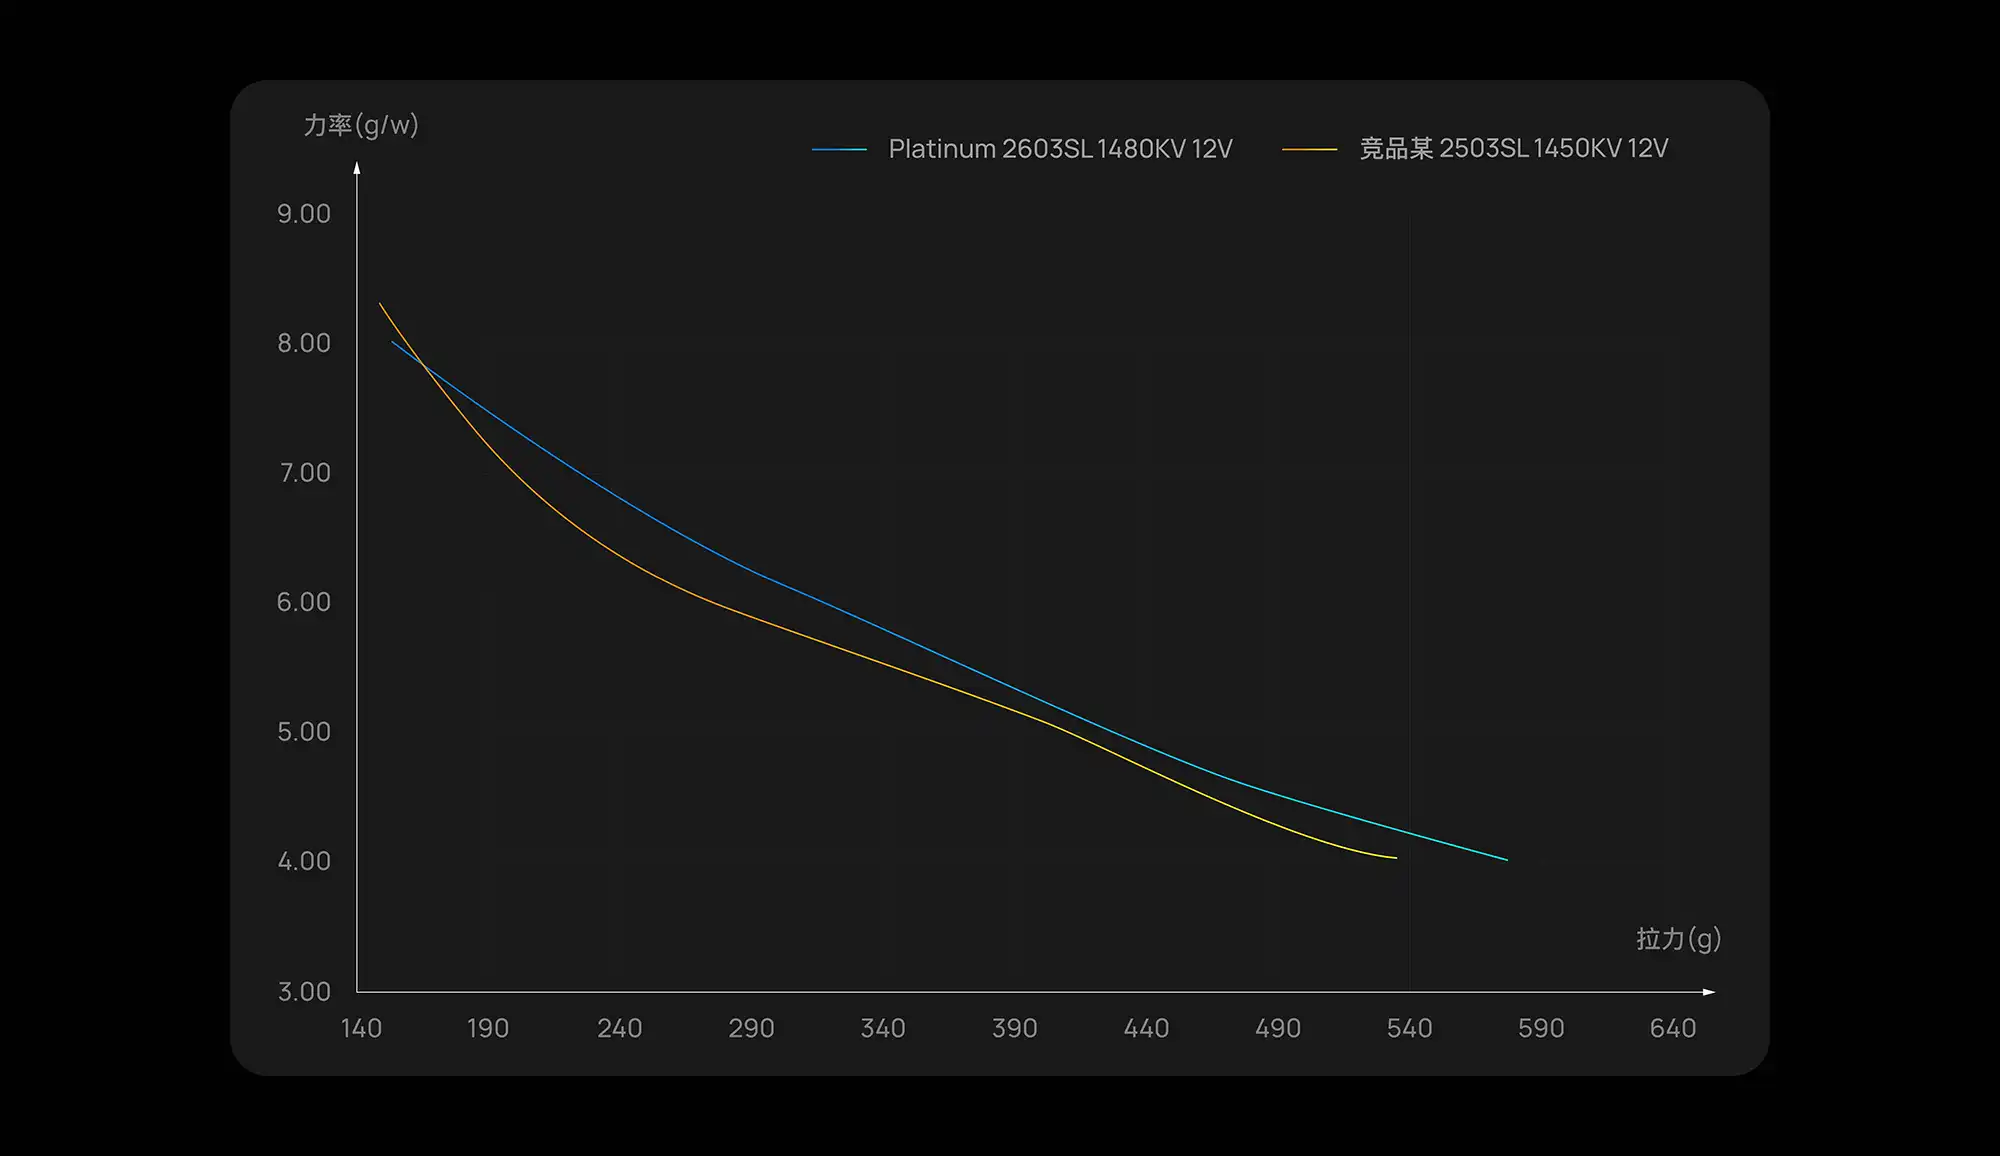This screenshot has height=1156, width=2000.
Task: Click the 9.00 y-axis tick label
Action: click(x=304, y=213)
